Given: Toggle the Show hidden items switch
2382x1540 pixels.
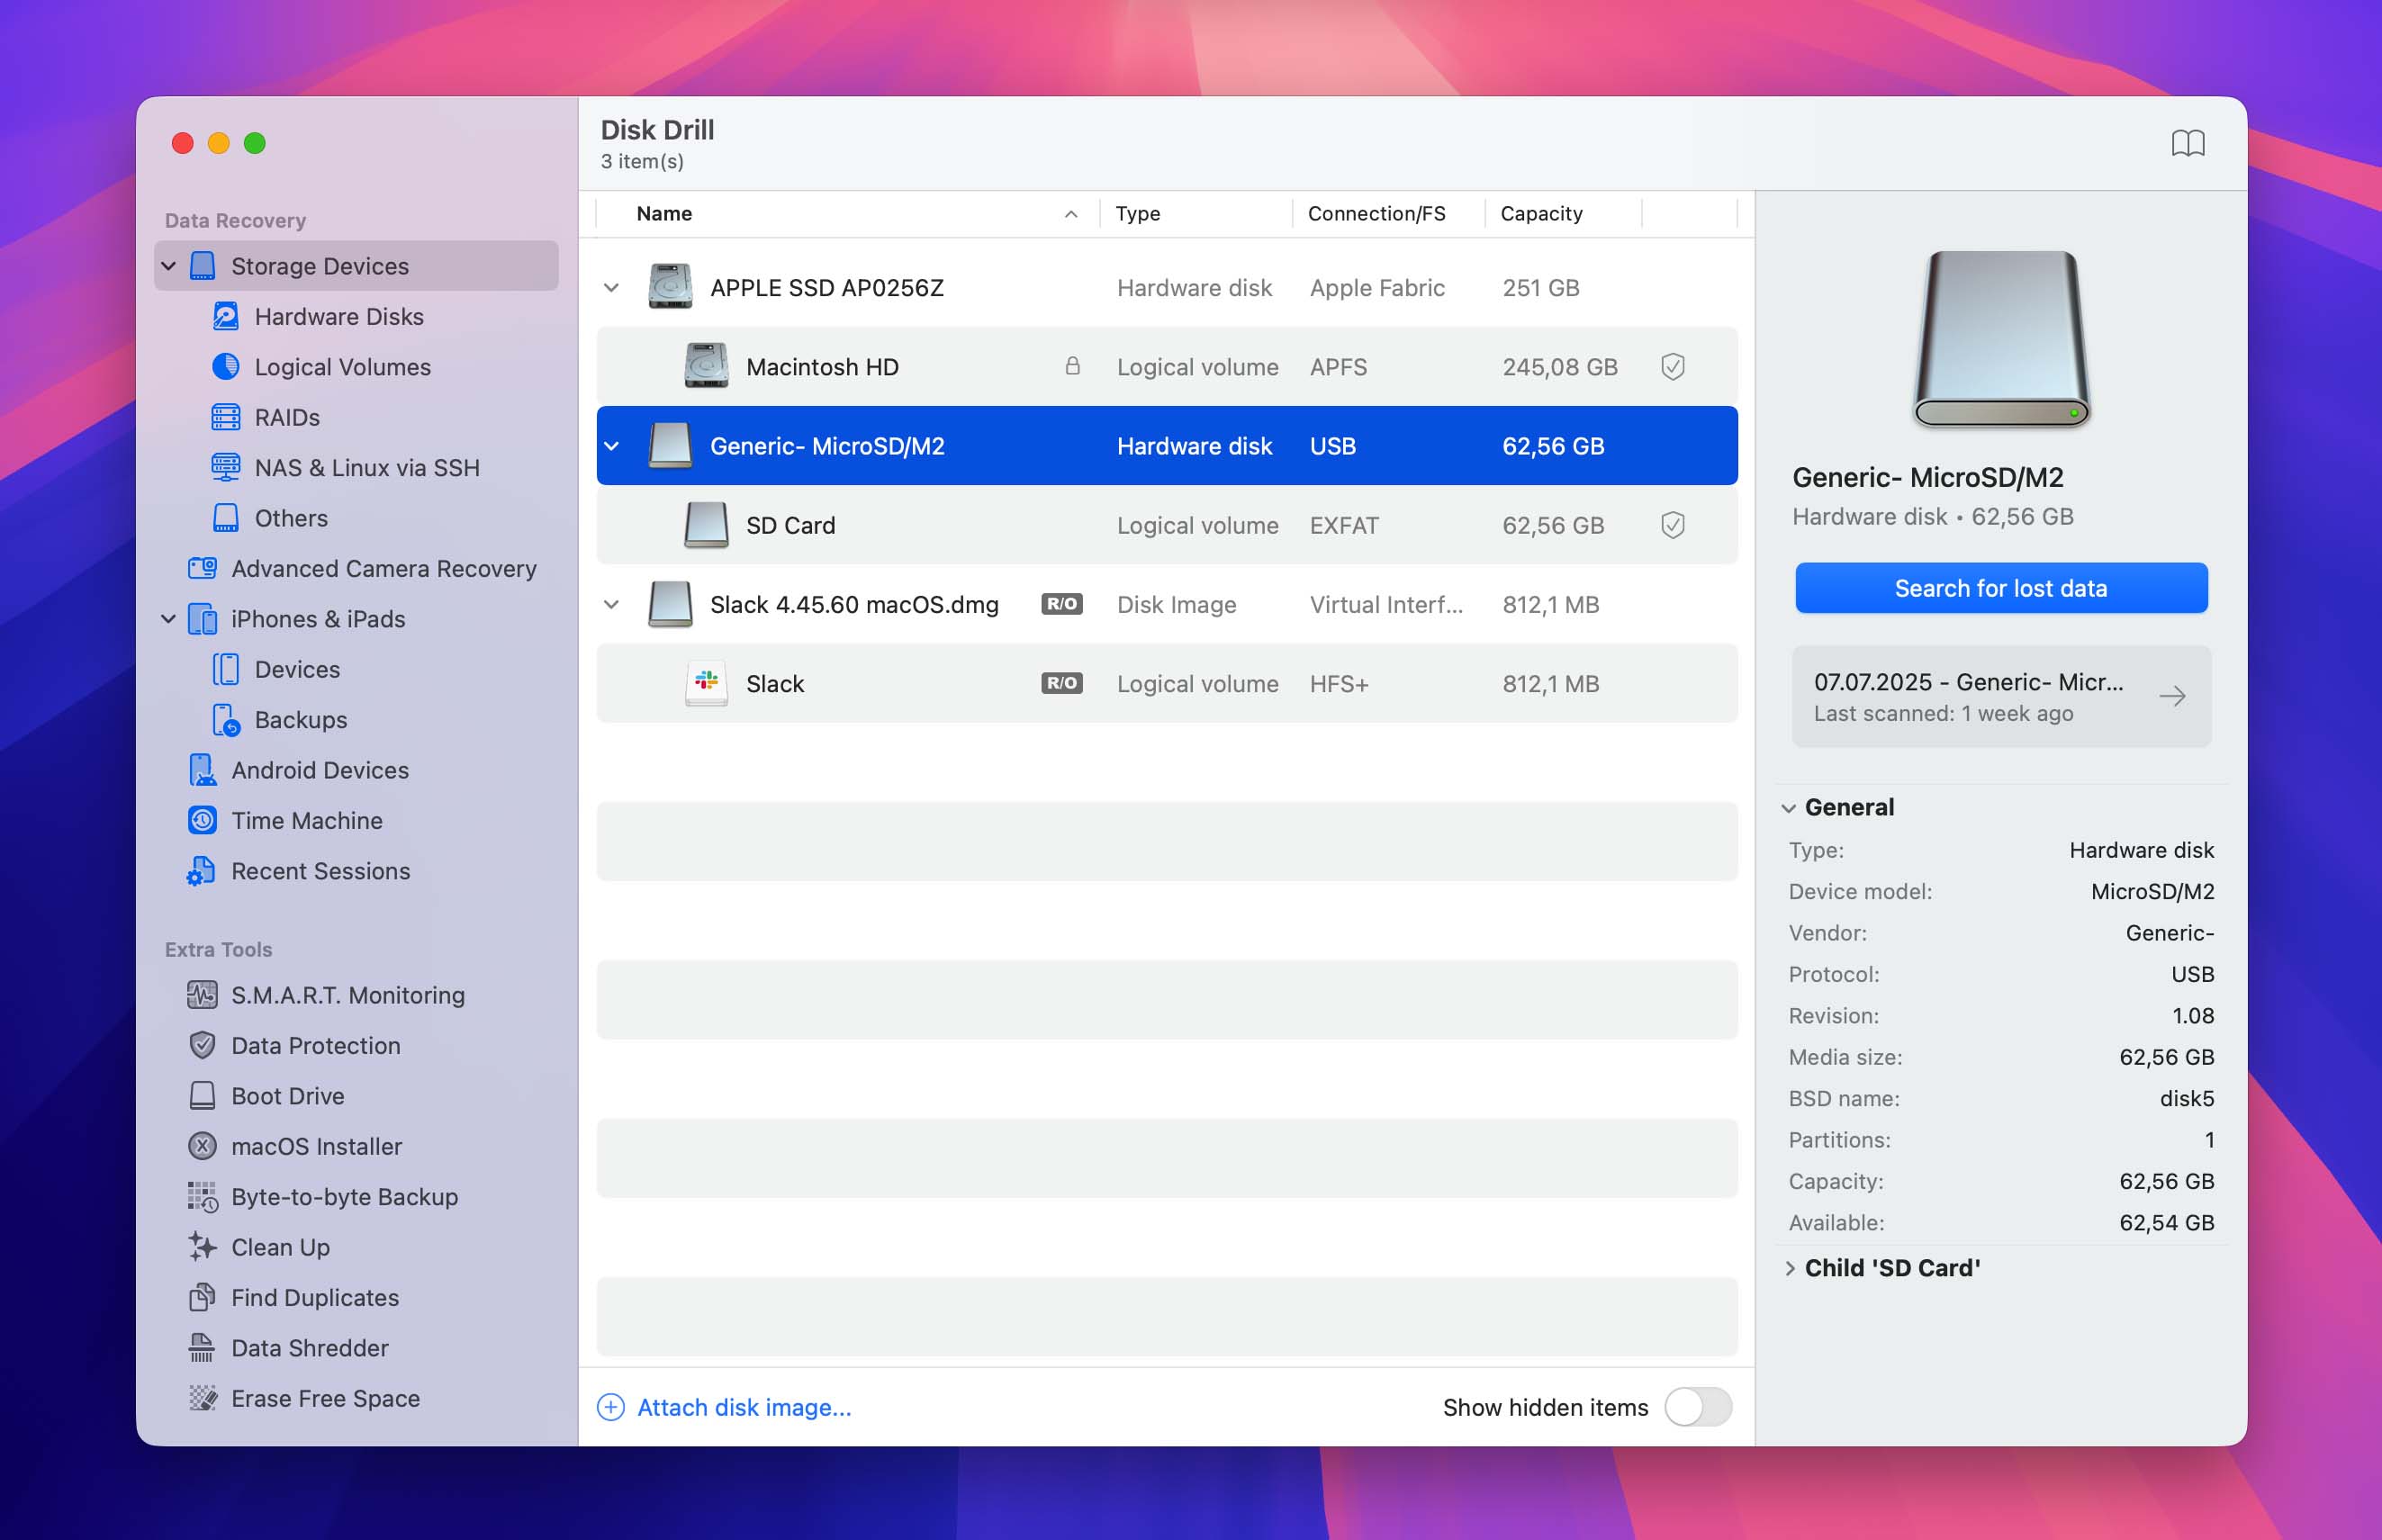Looking at the screenshot, I should point(1698,1407).
